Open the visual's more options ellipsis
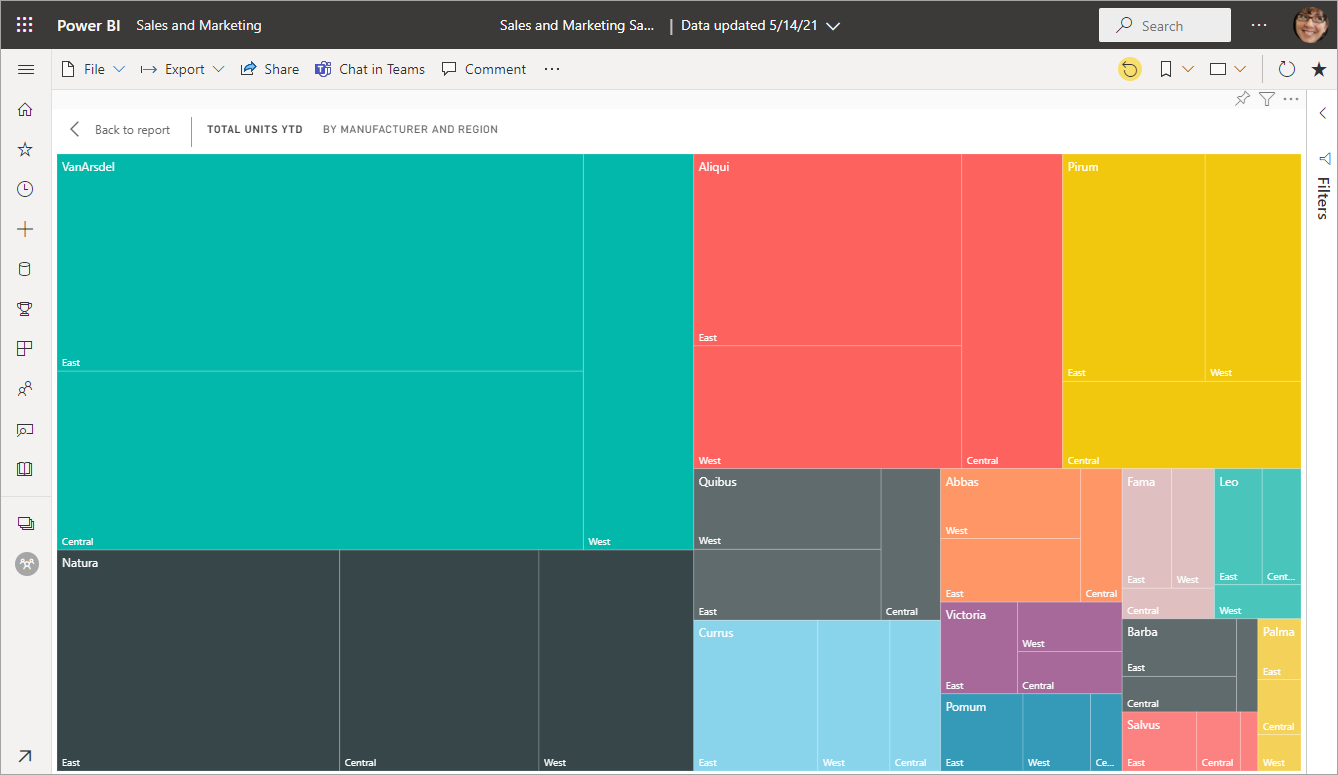This screenshot has width=1338, height=775. 1291,98
